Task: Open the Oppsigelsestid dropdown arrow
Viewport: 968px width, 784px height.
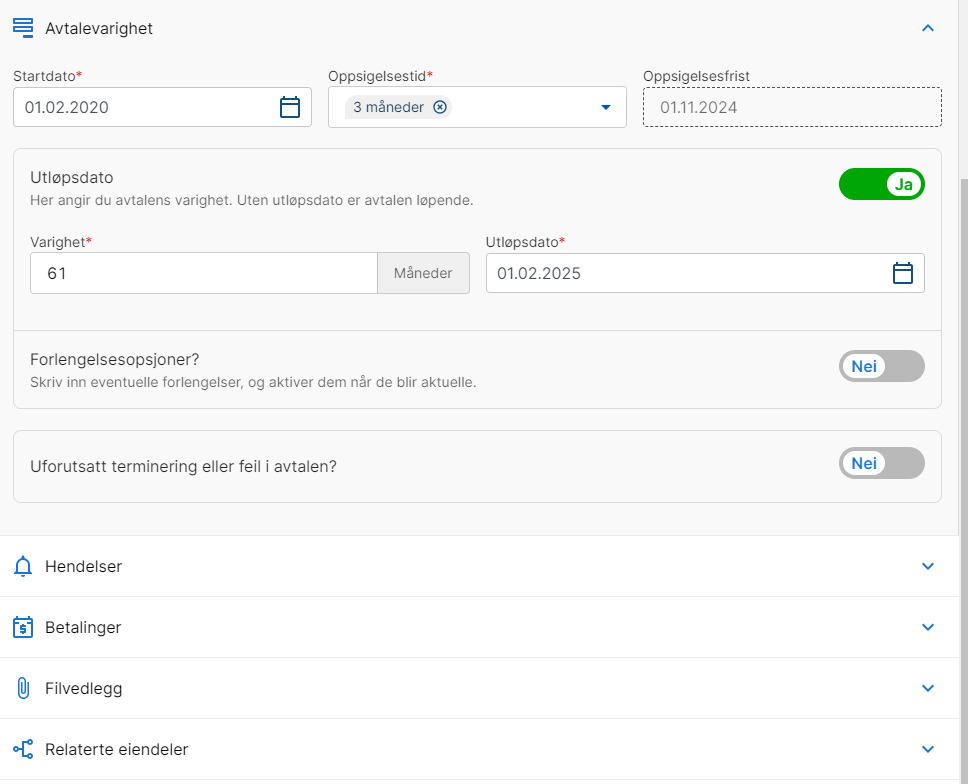Action: (606, 107)
